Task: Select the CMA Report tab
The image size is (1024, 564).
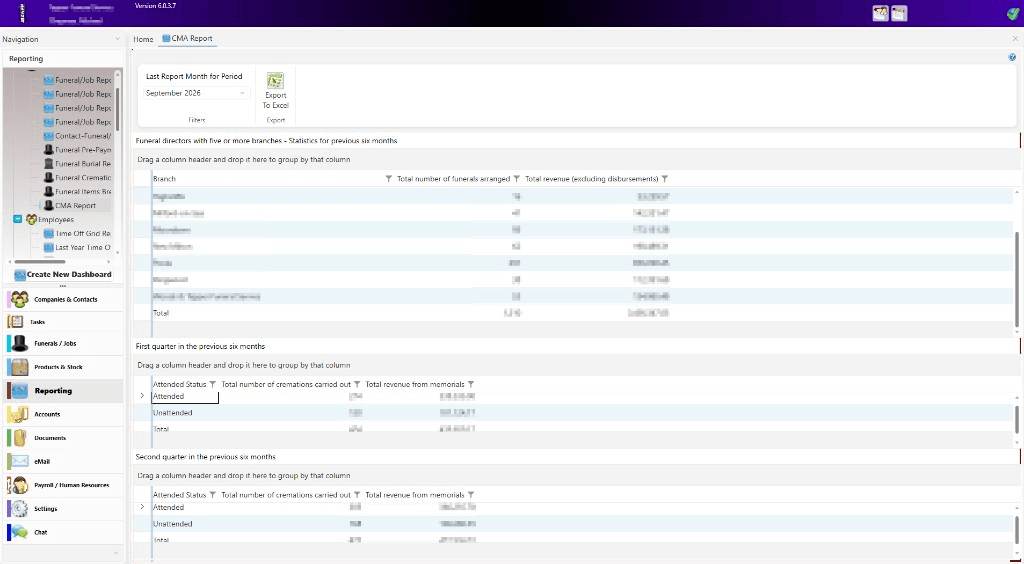Action: point(187,39)
